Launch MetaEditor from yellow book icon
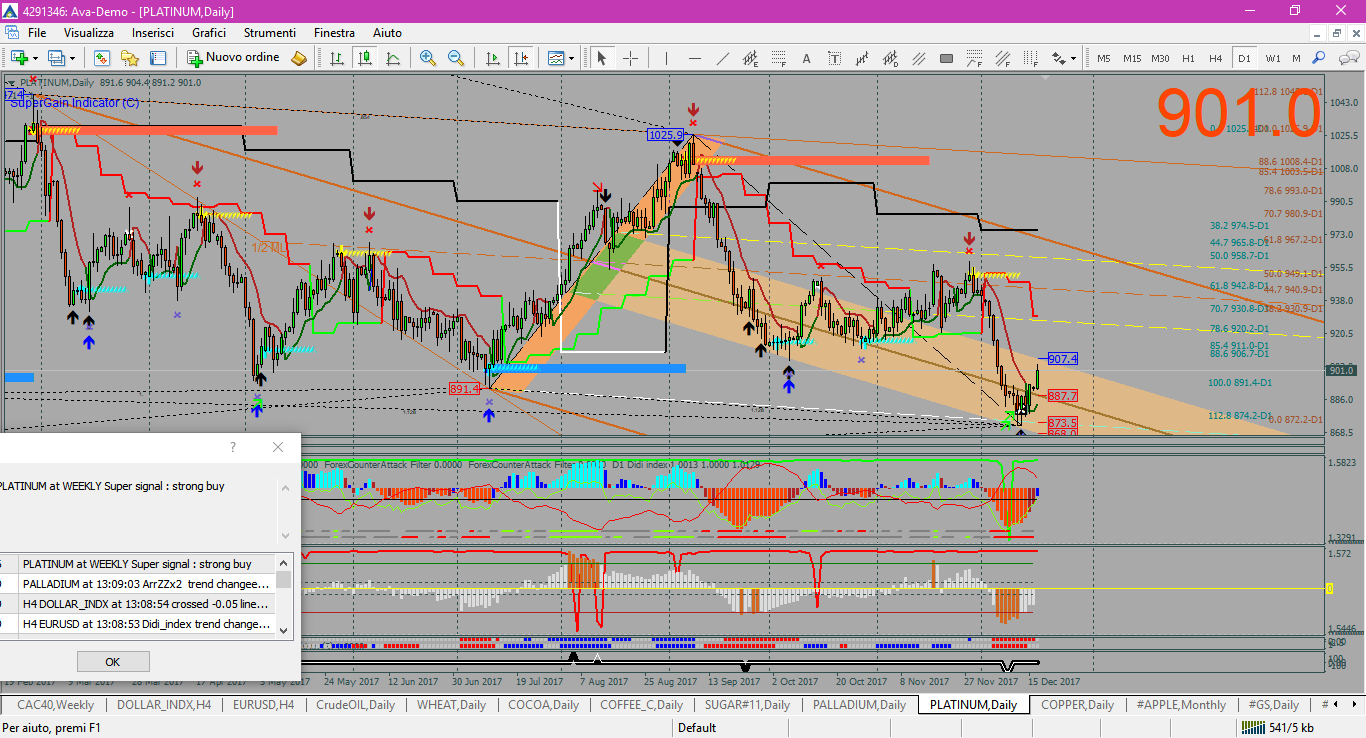Viewport: 1366px width, 738px height. tap(298, 58)
